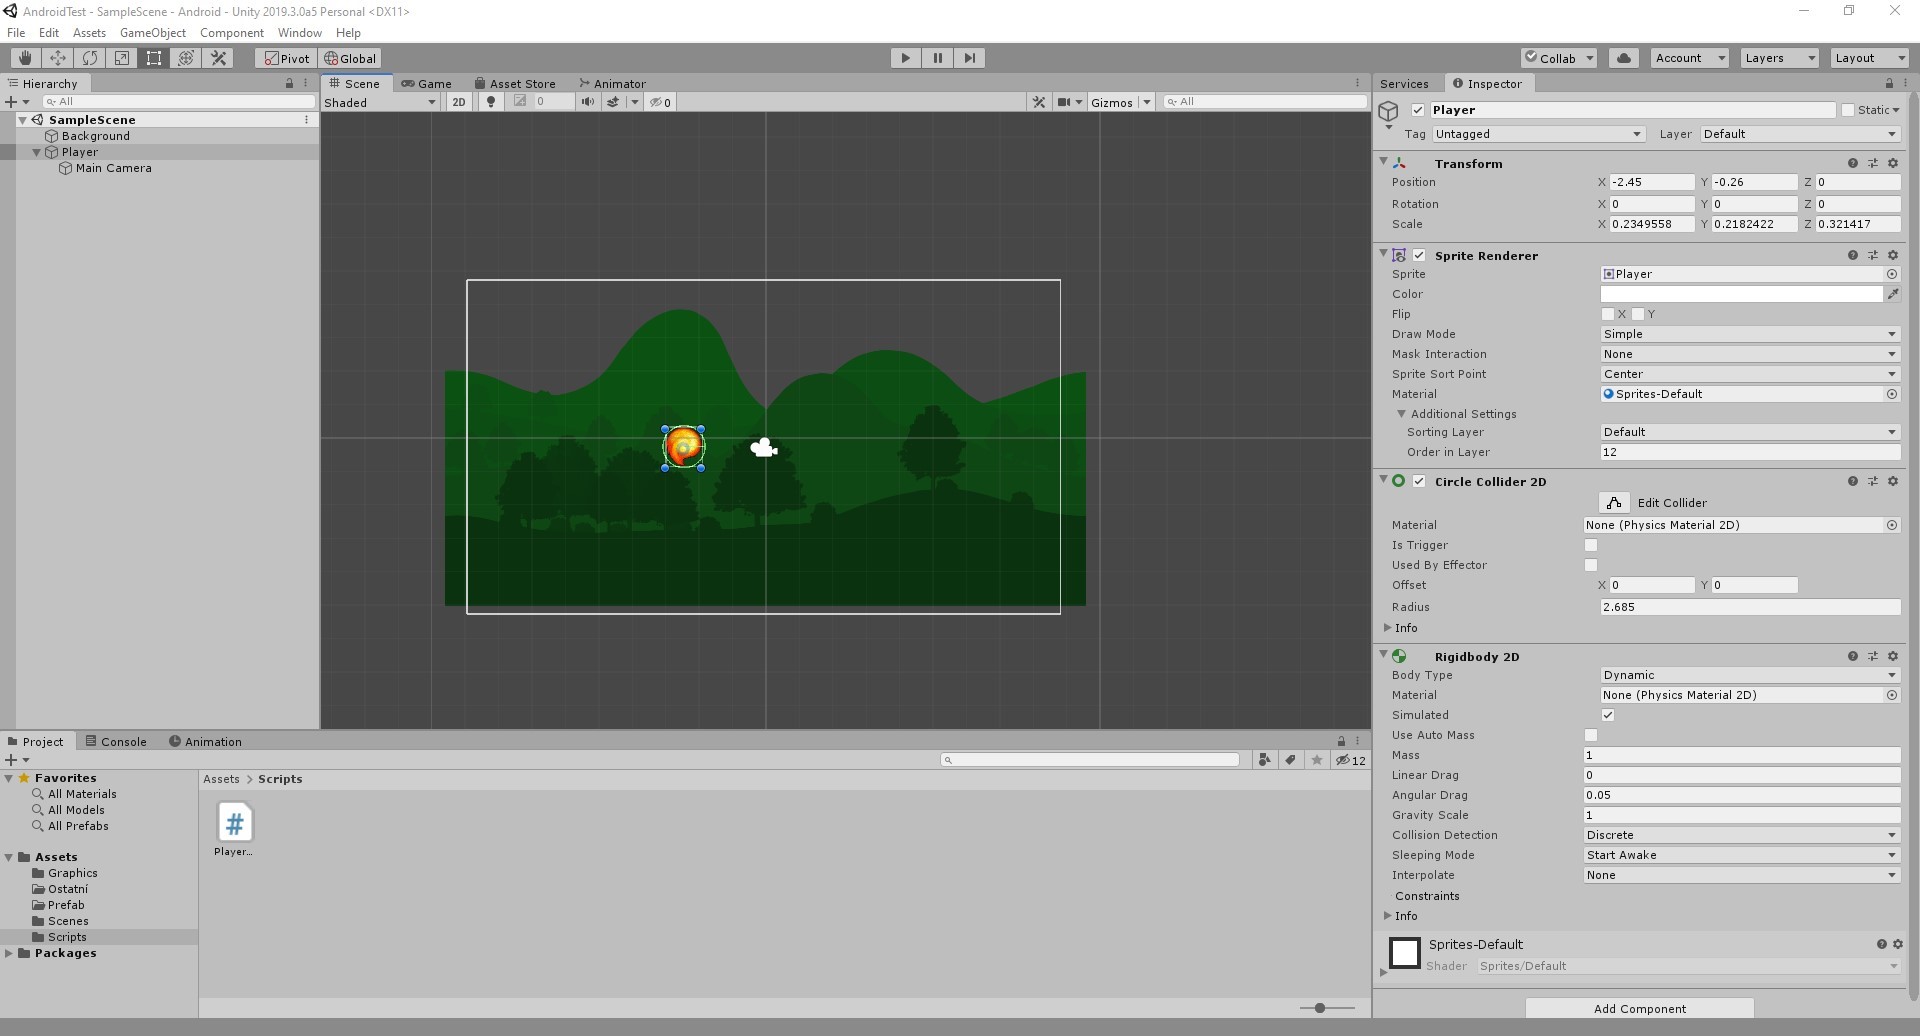Image resolution: width=1920 pixels, height=1036 pixels.
Task: Open the Sleeping Mode dropdown
Action: coord(1740,855)
